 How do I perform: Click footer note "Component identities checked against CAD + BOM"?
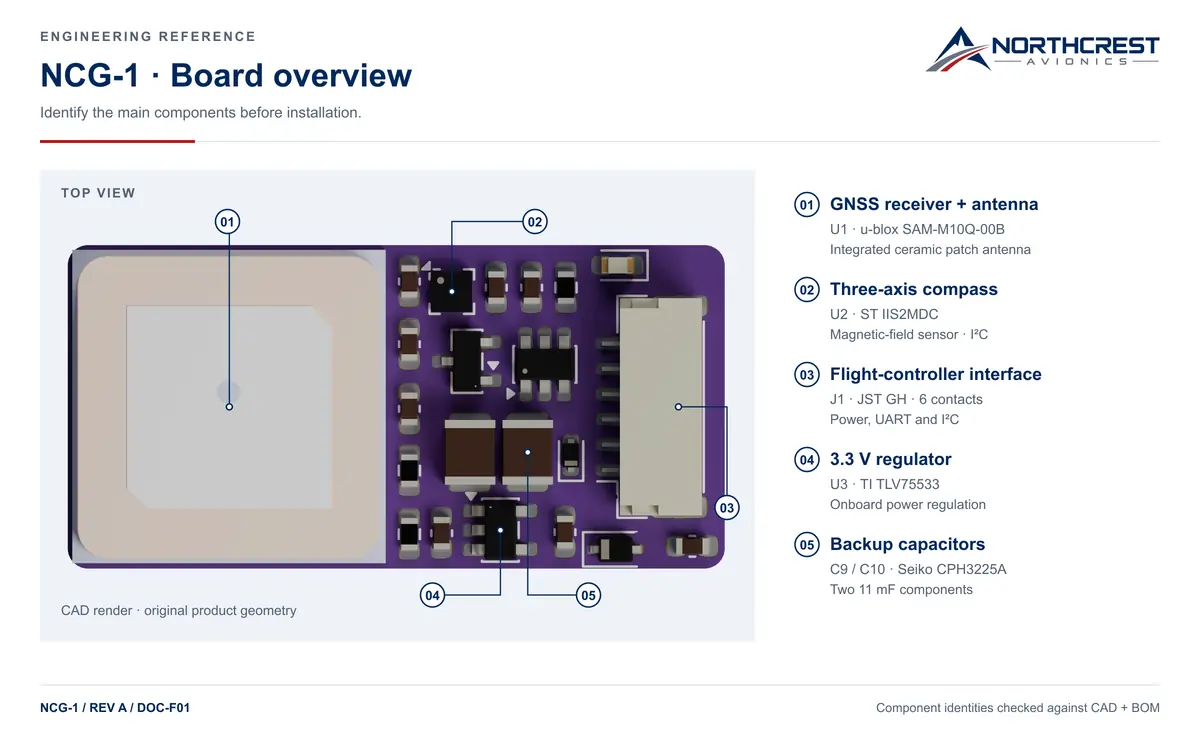pyautogui.click(x=1018, y=708)
